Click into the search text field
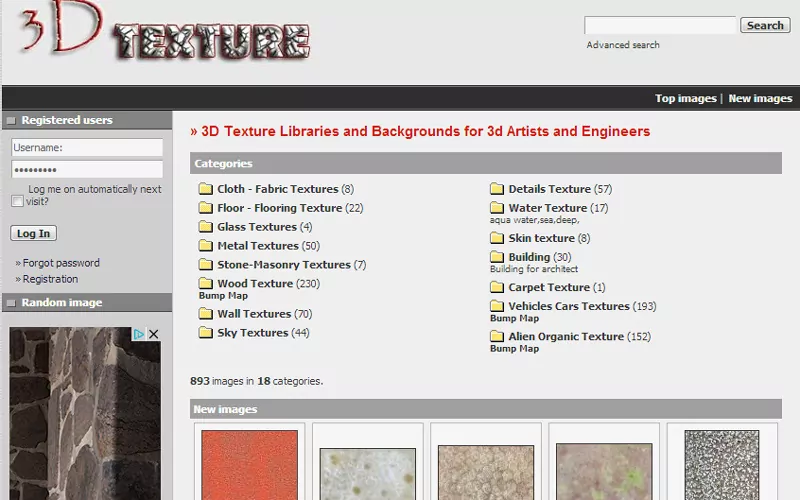This screenshot has height=500, width=800. coord(659,25)
